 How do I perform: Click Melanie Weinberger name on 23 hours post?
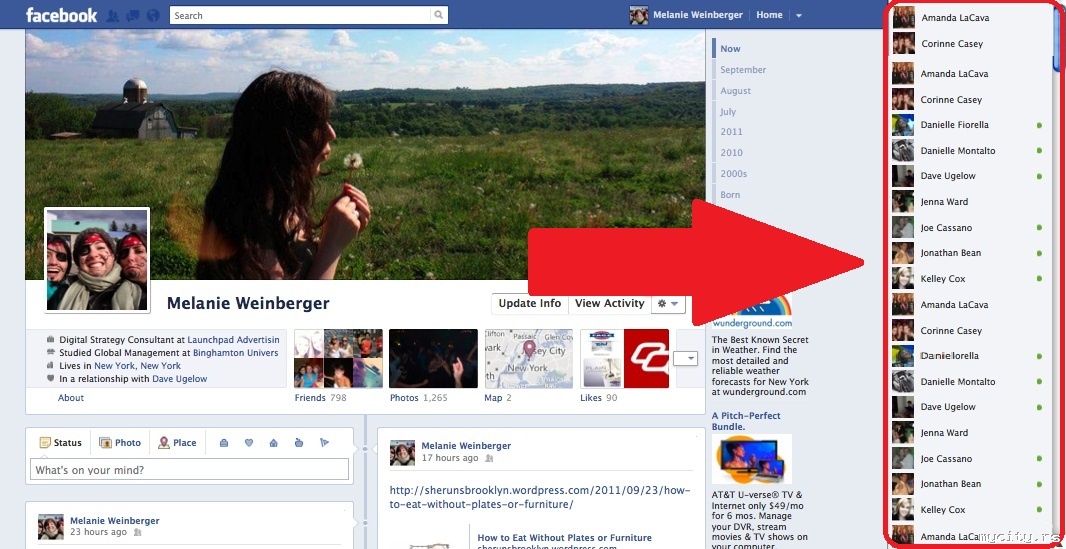(114, 520)
